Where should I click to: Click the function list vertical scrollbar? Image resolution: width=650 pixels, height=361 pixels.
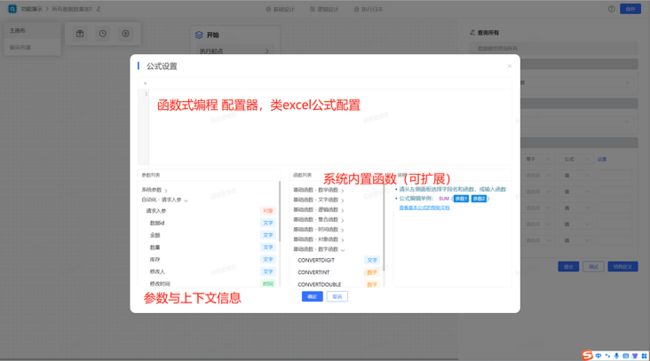click(383, 228)
